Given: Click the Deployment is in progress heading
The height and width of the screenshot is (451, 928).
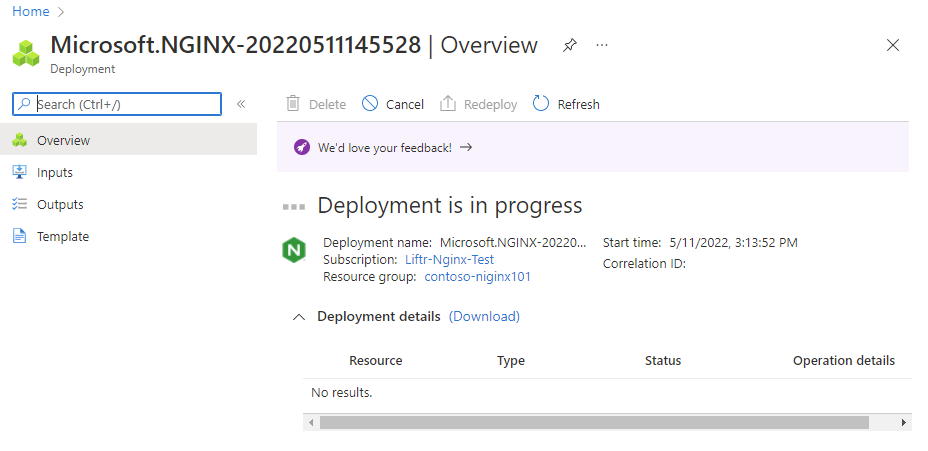Looking at the screenshot, I should pyautogui.click(x=450, y=205).
